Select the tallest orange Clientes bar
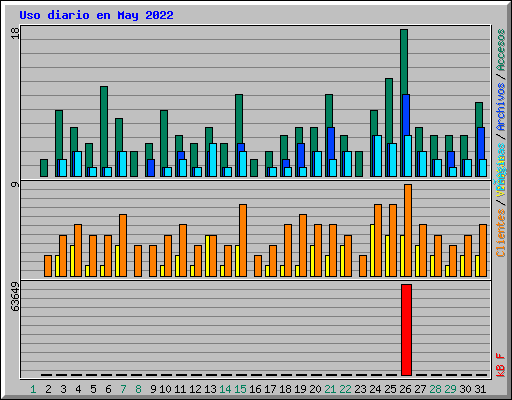Image resolution: width=512 pixels, height=400 pixels. 408,230
